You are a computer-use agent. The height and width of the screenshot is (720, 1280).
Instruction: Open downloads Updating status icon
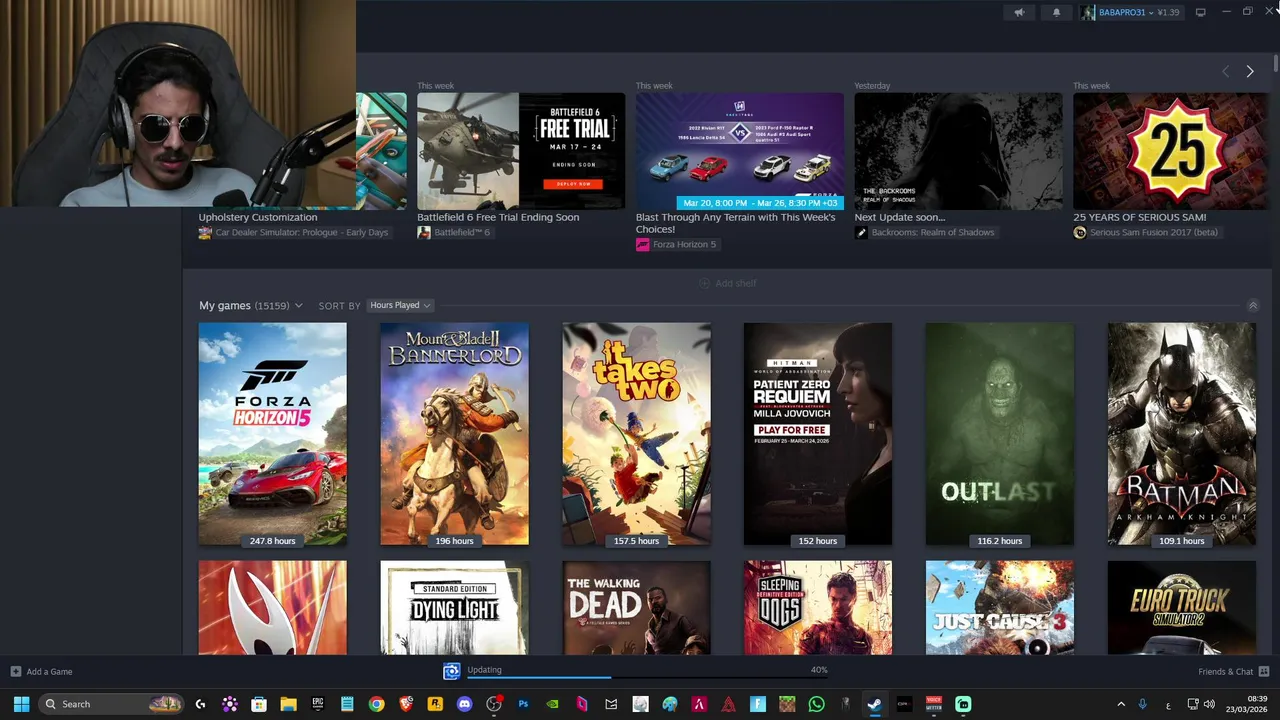[451, 671]
